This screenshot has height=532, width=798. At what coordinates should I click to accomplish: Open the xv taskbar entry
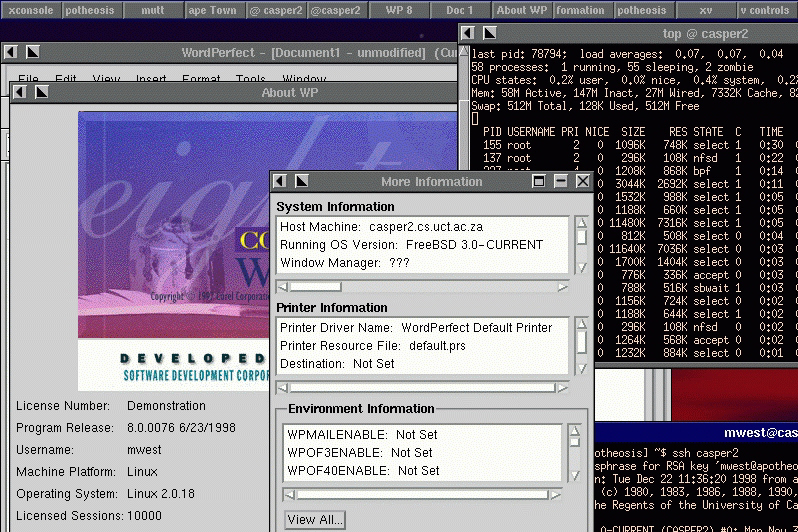click(x=704, y=10)
